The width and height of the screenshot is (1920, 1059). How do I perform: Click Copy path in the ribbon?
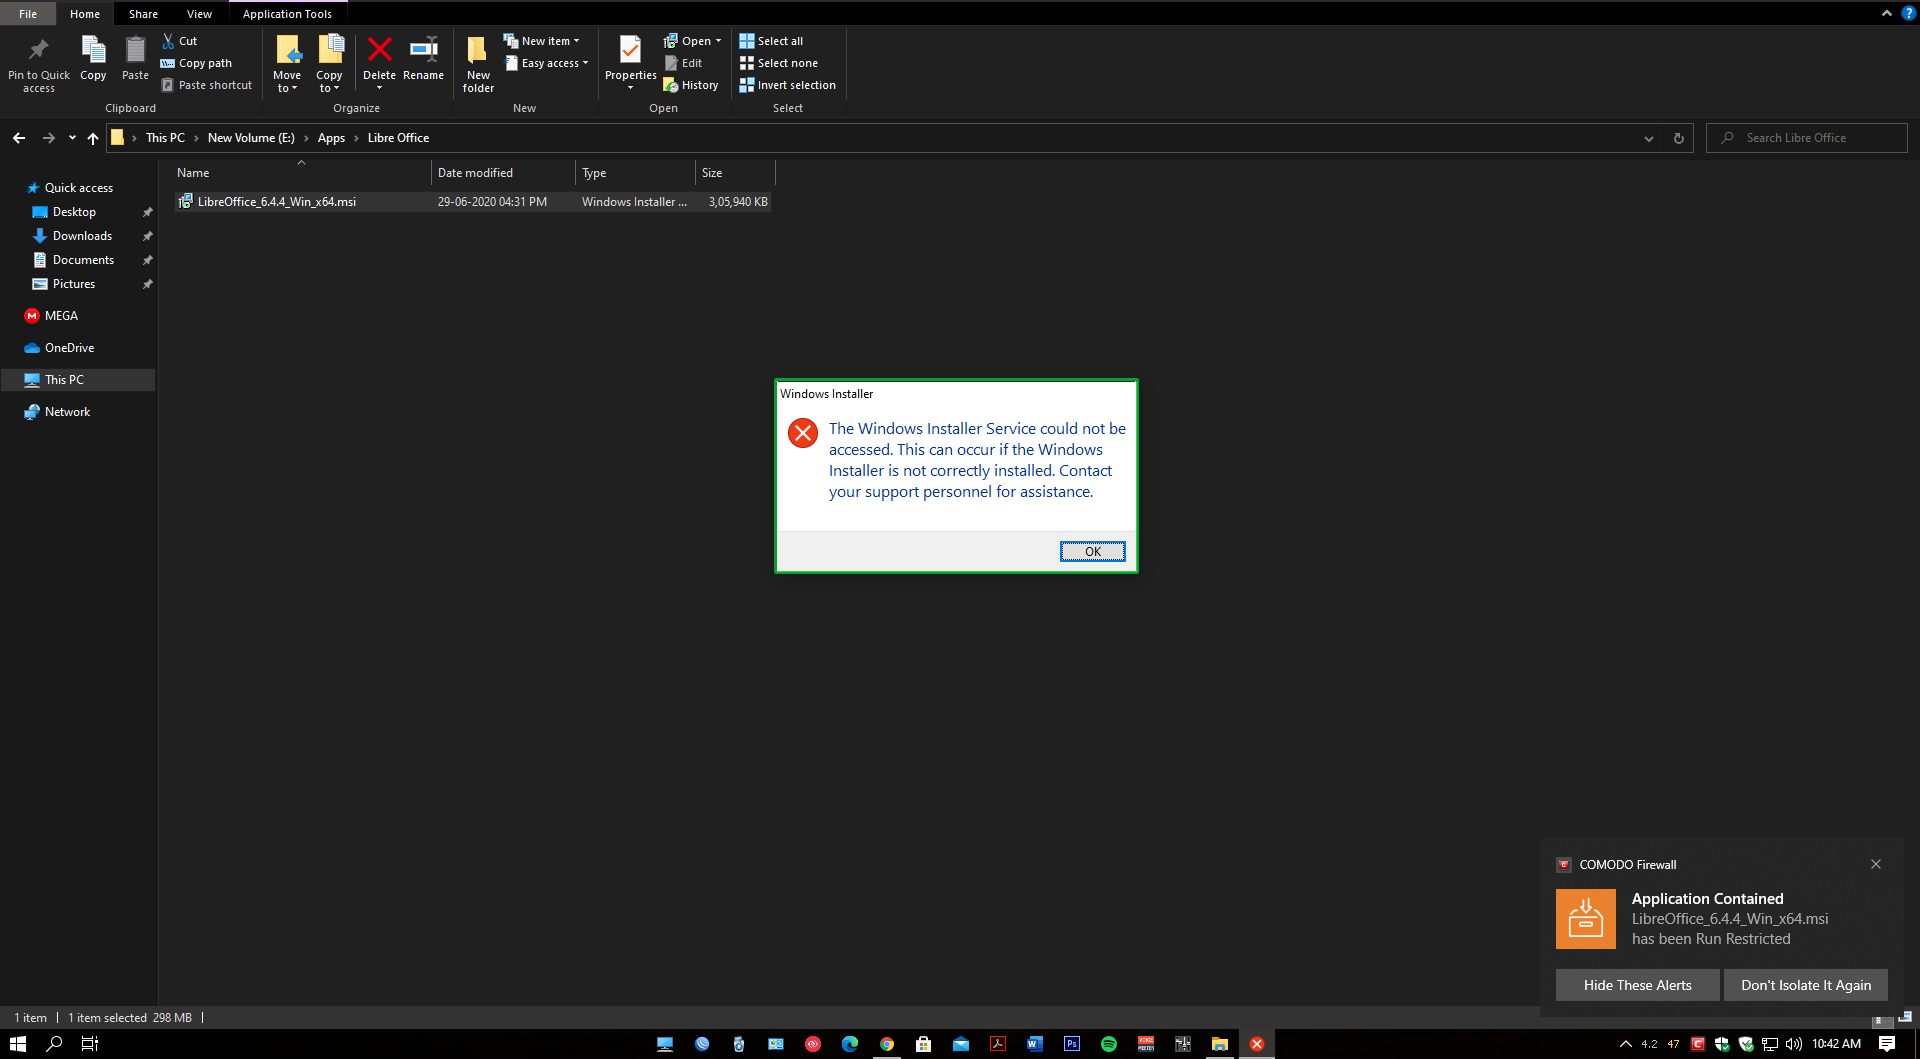click(196, 63)
